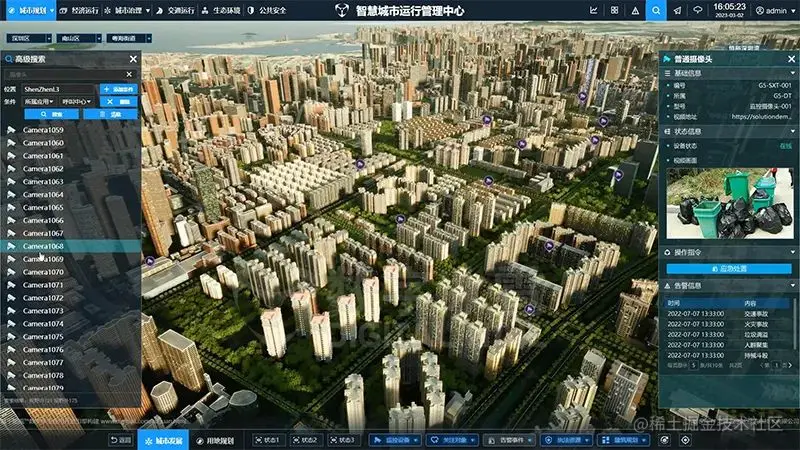Open the 监控设备 dropdown in bottom bar
This screenshot has height=450, width=800.
pos(395,440)
